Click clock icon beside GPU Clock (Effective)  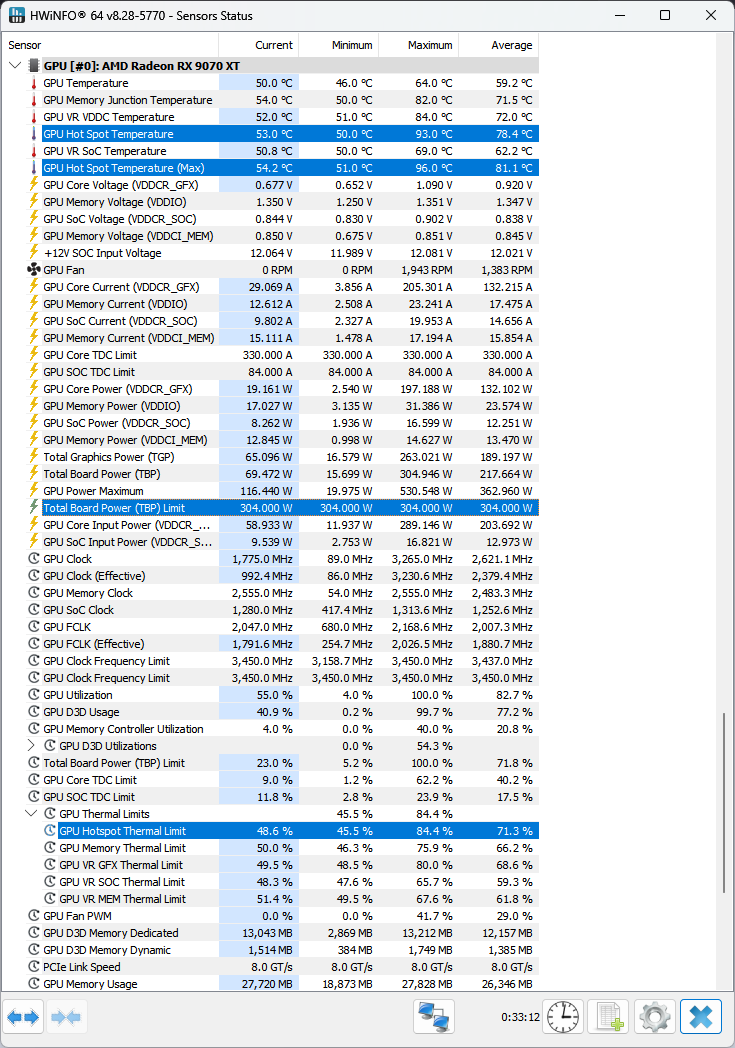coord(33,575)
